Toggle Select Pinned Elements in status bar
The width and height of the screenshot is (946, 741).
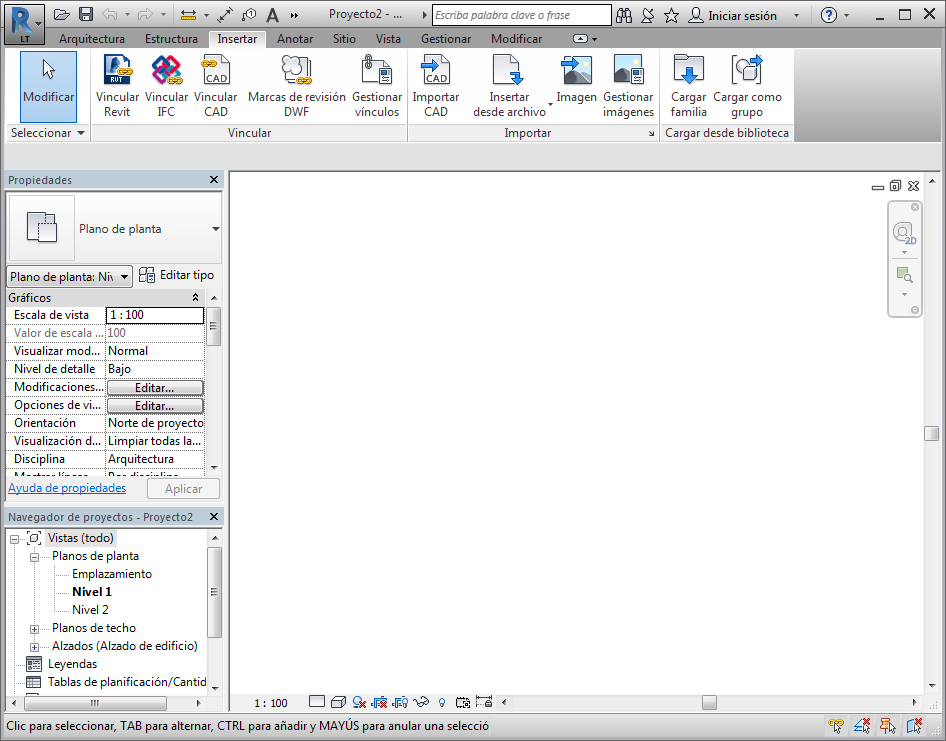(x=888, y=725)
